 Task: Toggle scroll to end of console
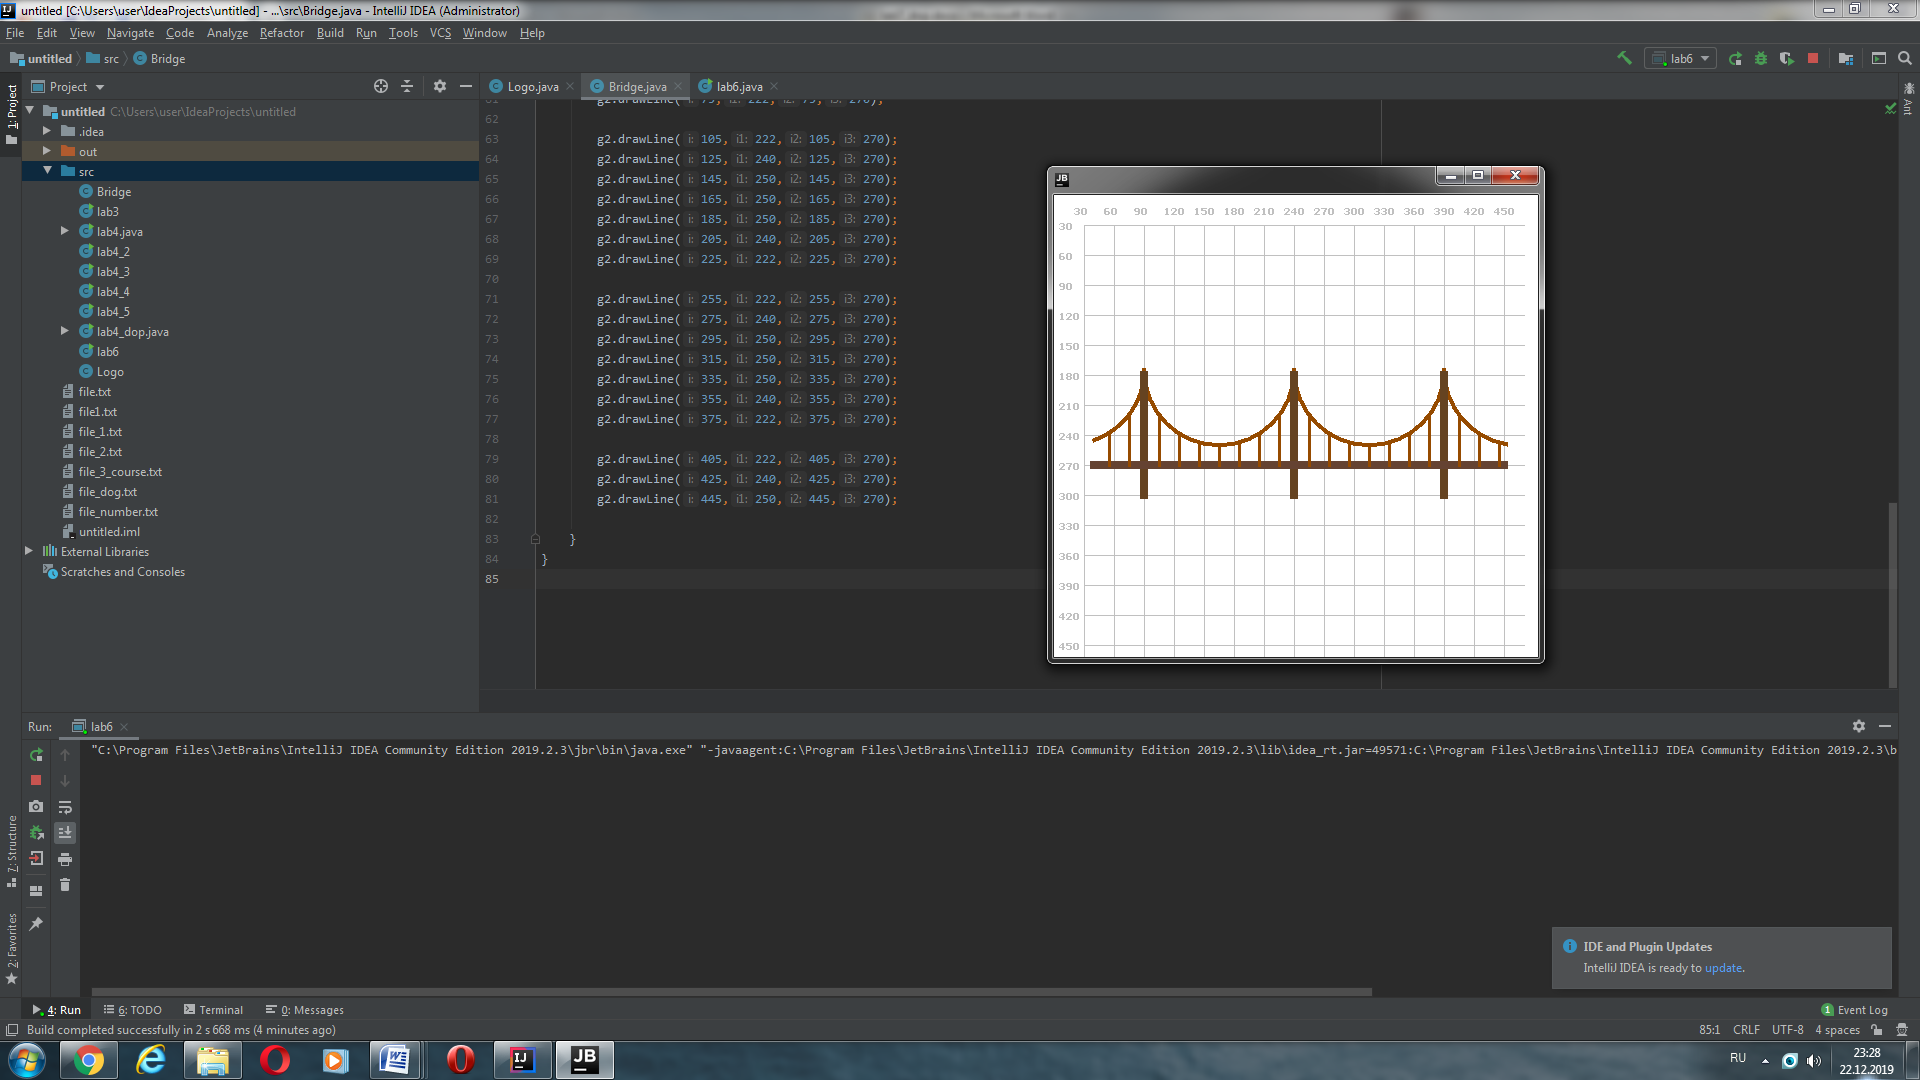[x=65, y=833]
